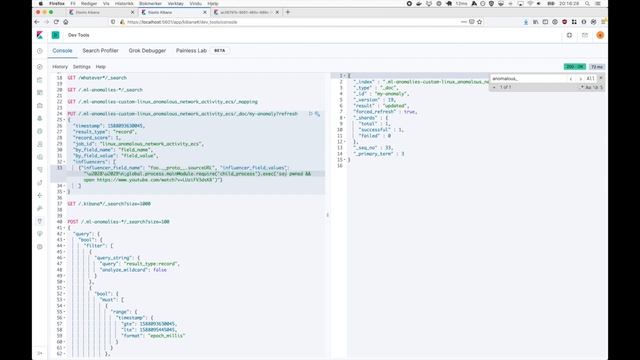Open the page actions three-dots icon
Screen dimensions: 640x360
coord(464,22)
